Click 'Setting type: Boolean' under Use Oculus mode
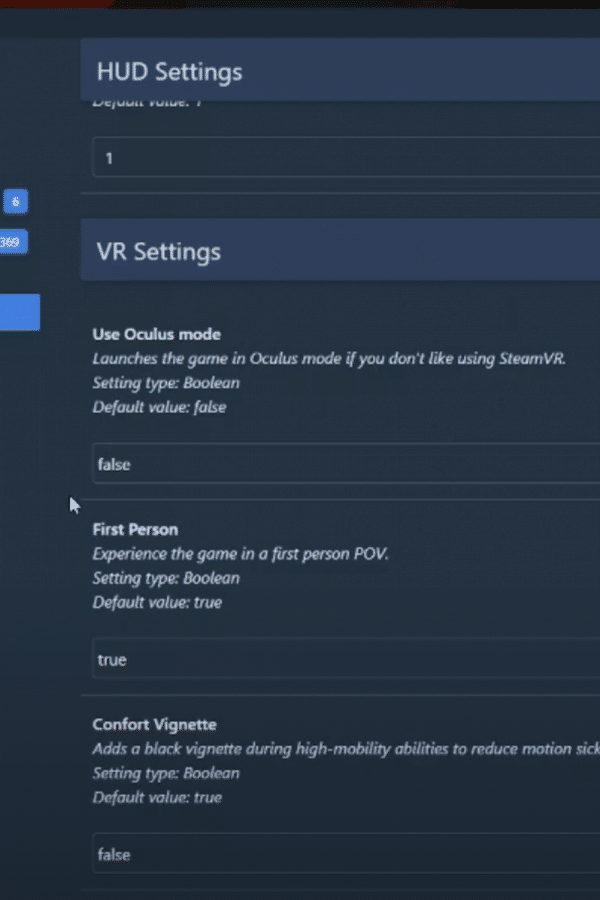The width and height of the screenshot is (600, 900). [x=166, y=383]
